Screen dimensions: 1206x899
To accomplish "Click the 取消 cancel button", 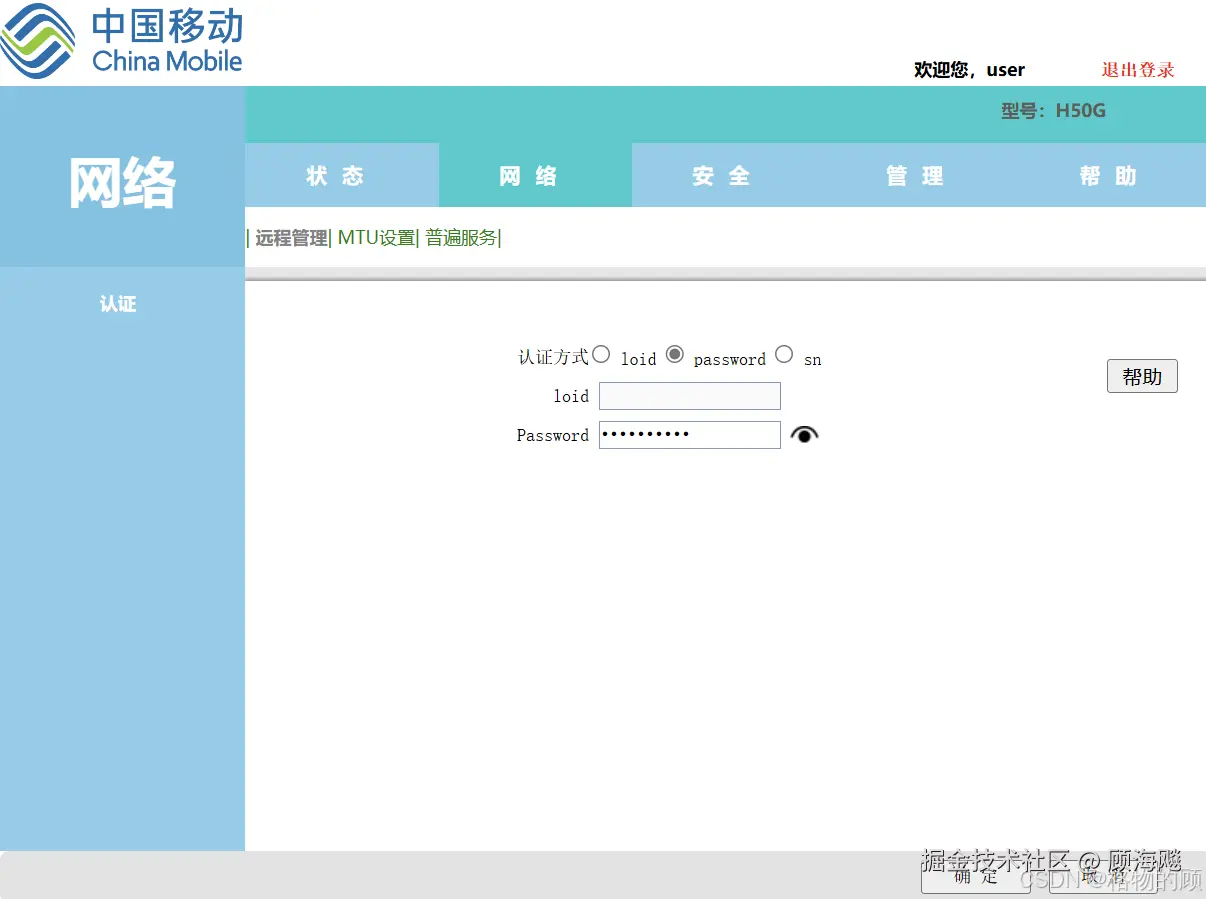I will (1102, 877).
